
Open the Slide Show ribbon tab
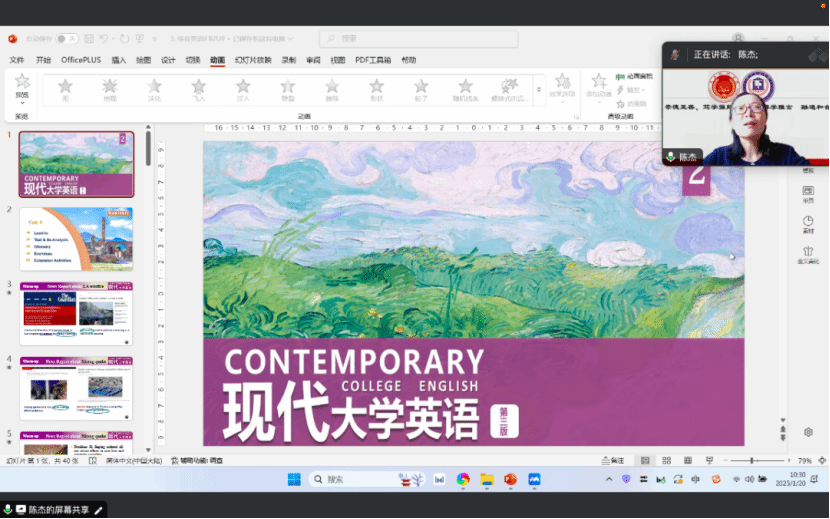pyautogui.click(x=253, y=60)
